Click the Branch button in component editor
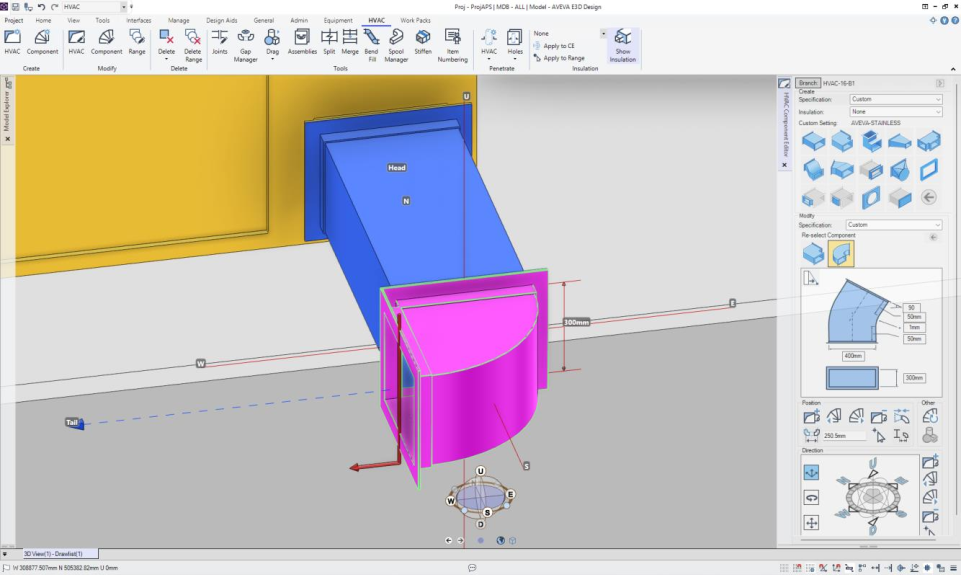The image size is (963, 575). 808,83
